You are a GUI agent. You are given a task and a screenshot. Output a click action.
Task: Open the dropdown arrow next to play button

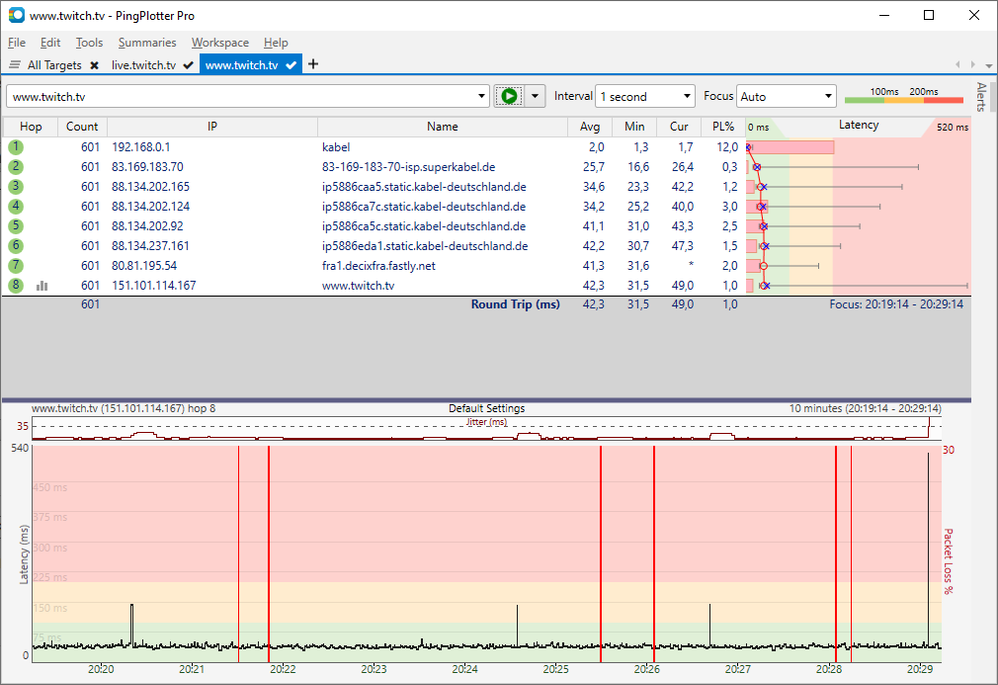point(535,96)
